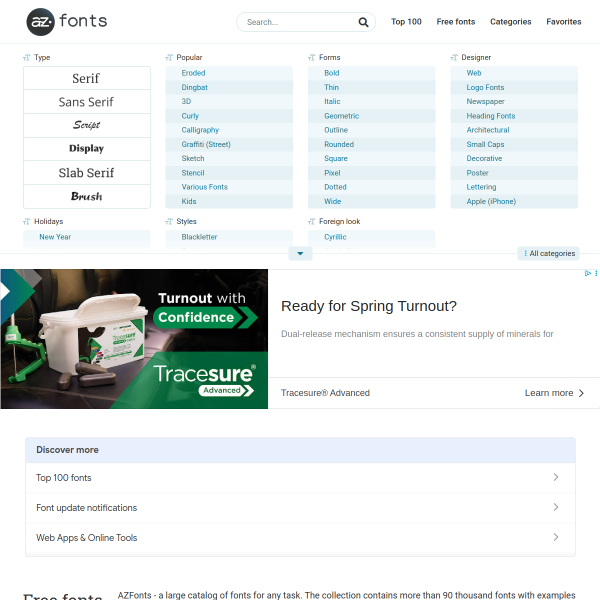
Task: Open the Rounded category
Action: [372, 144]
